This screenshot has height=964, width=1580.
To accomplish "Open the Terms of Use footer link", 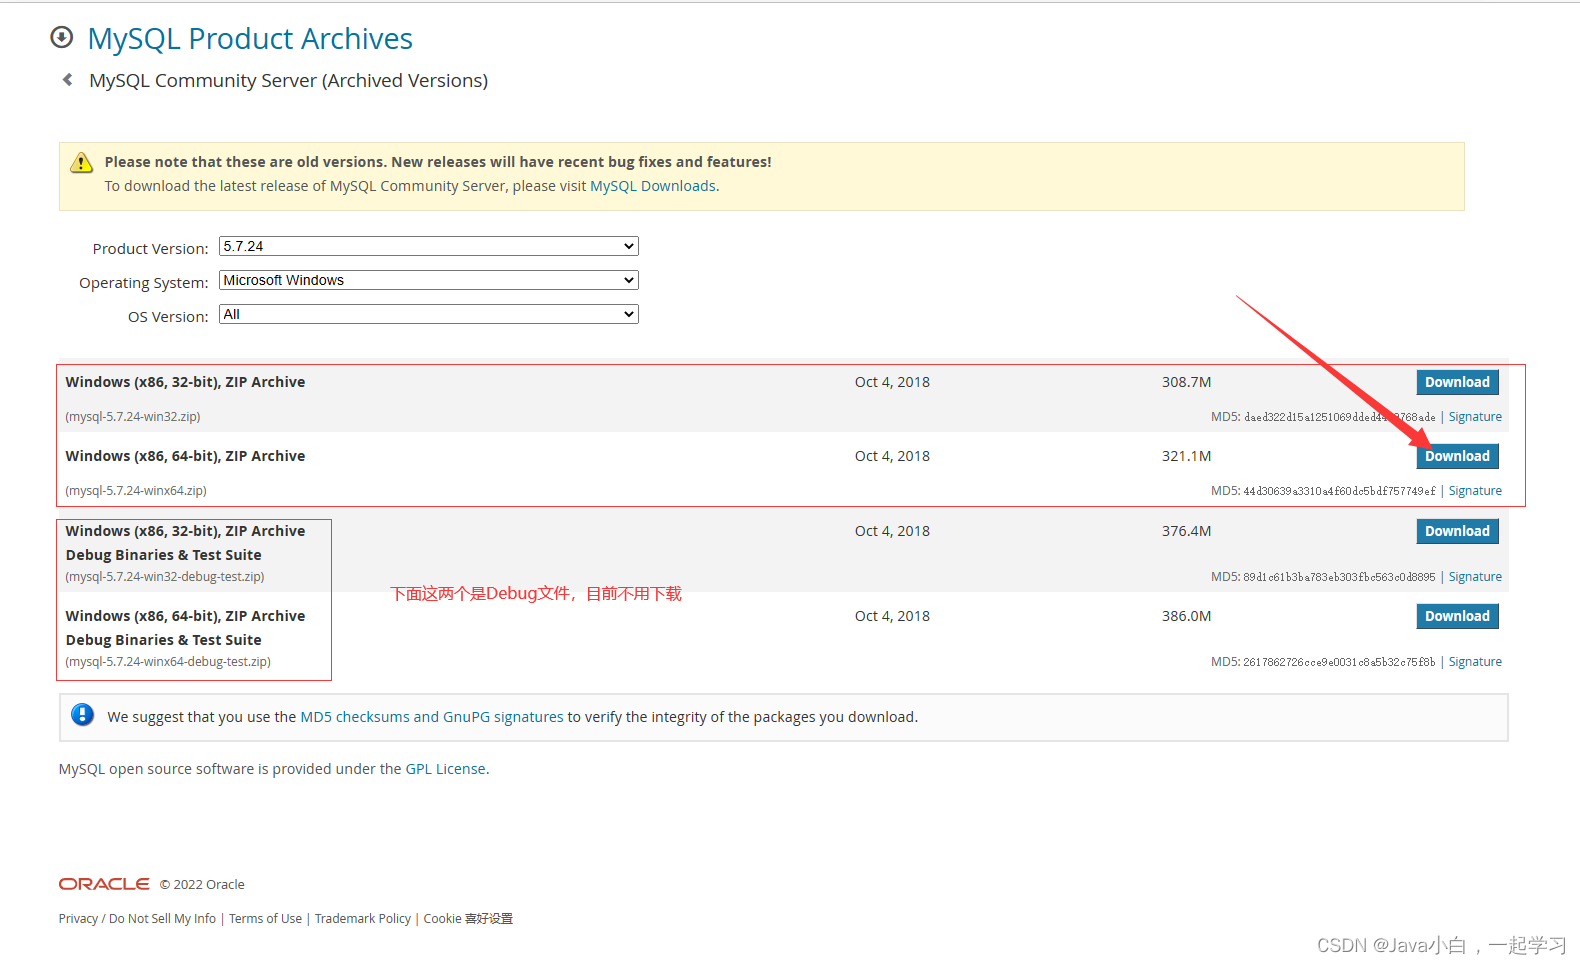I will point(265,919).
